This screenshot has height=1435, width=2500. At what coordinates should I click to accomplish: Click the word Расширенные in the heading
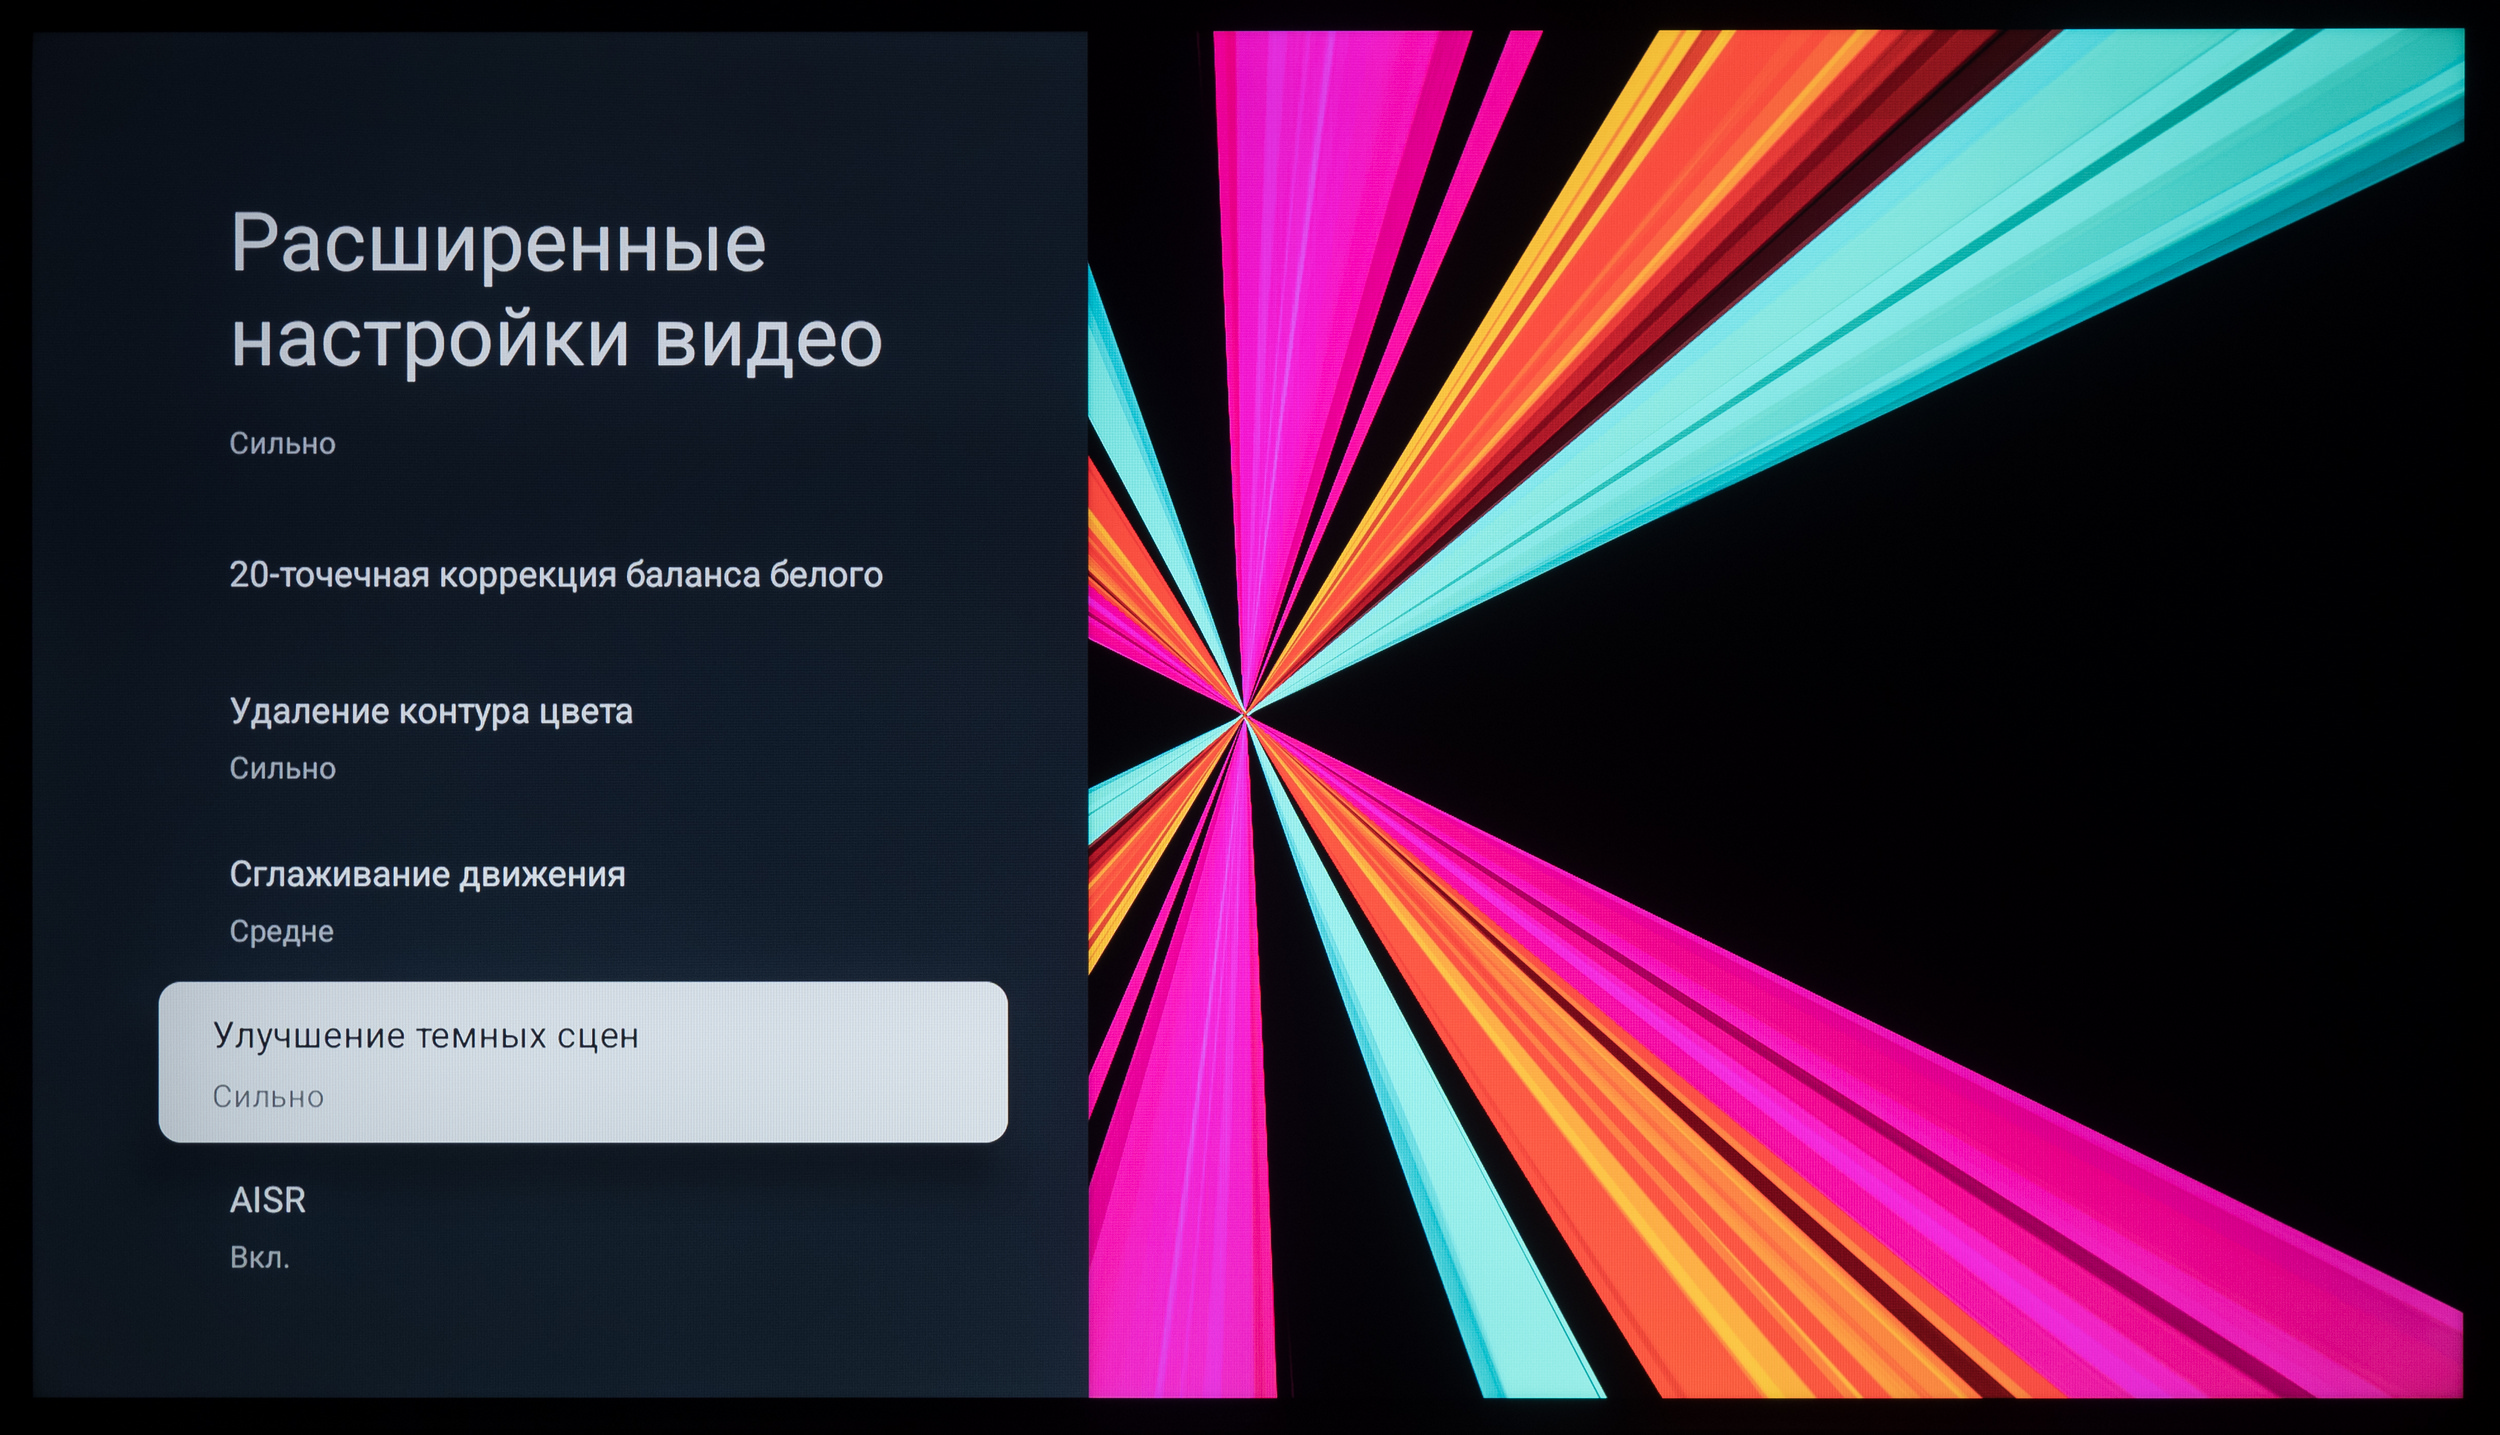click(x=498, y=243)
